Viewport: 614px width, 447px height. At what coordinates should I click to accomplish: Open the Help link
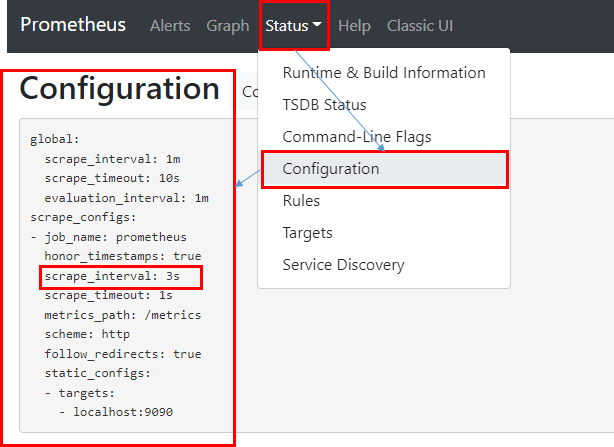tap(354, 26)
